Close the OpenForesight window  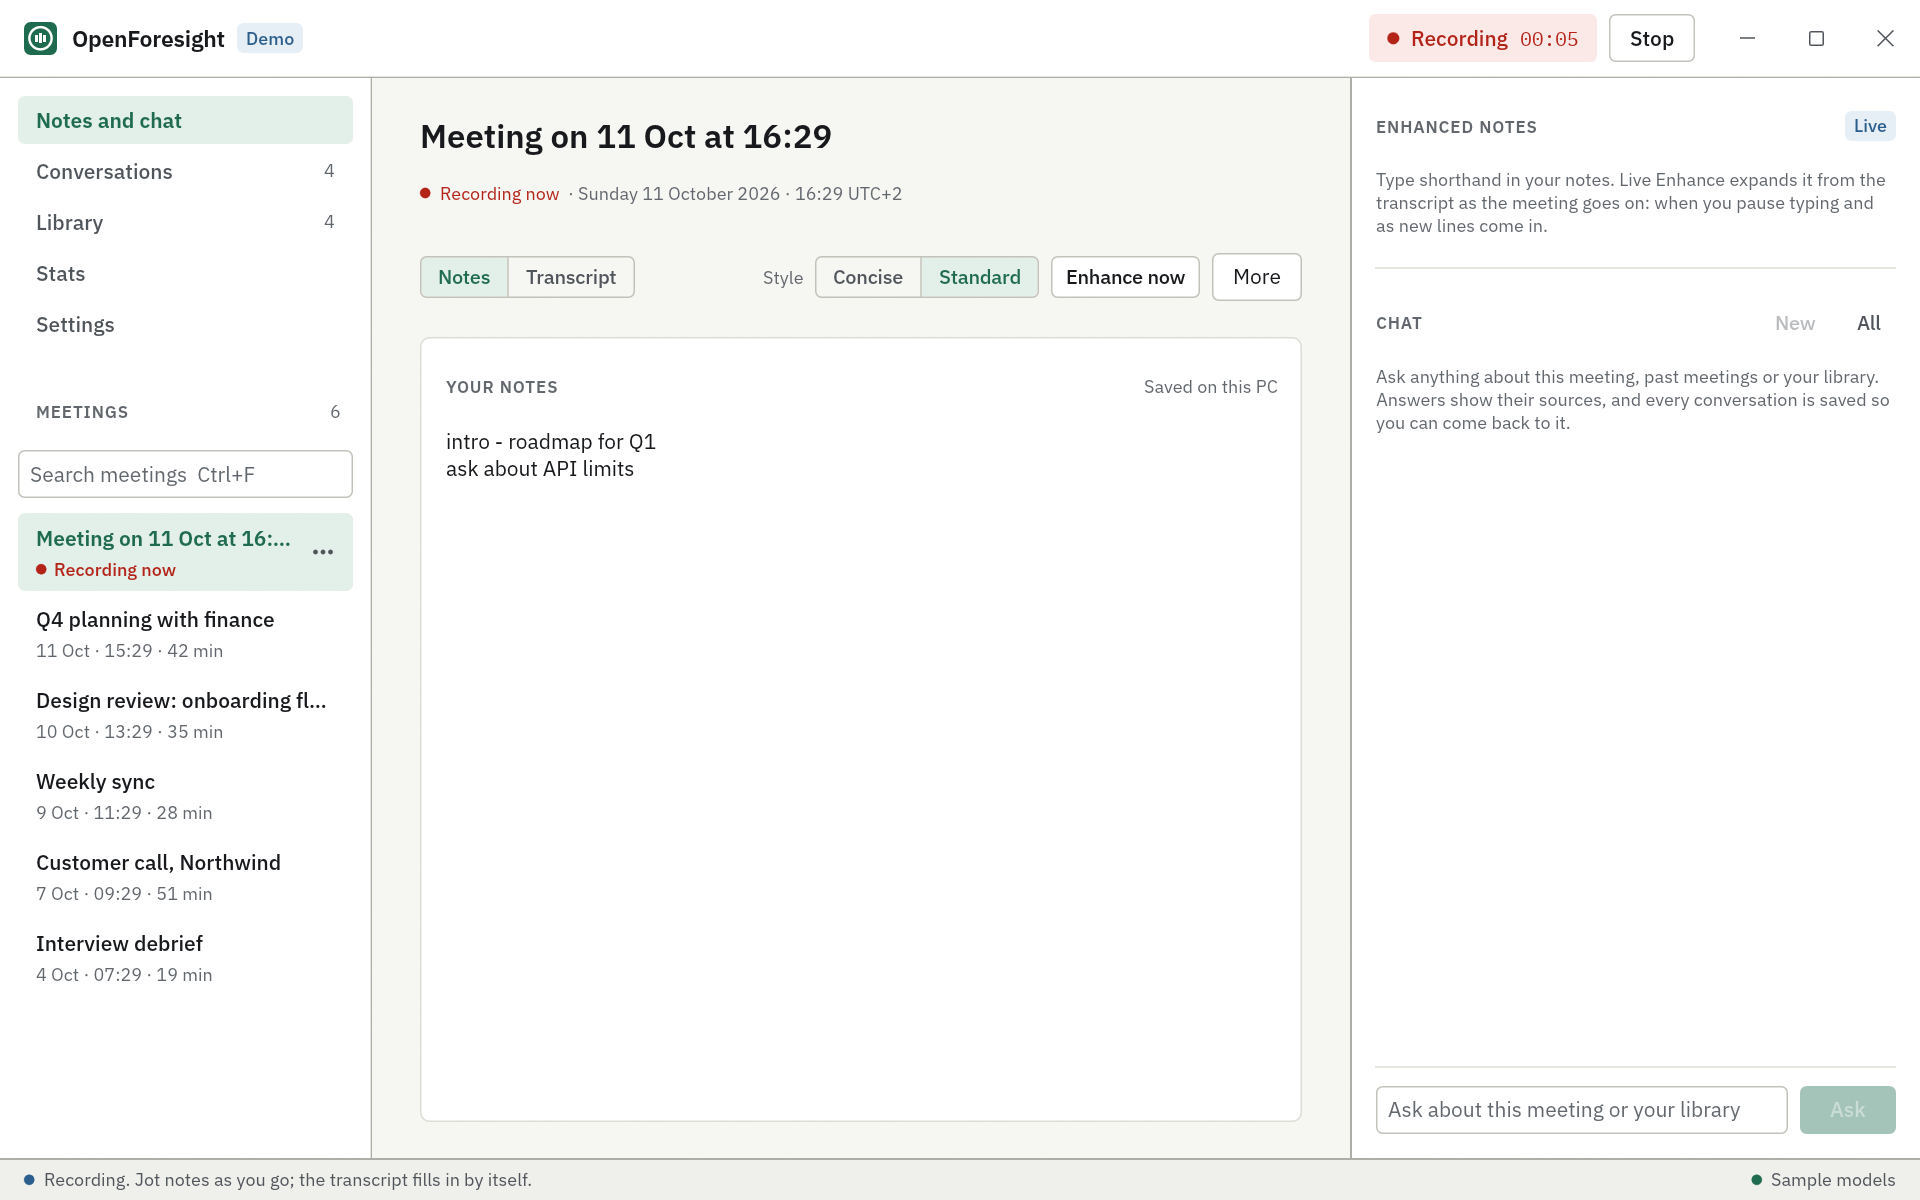(x=1885, y=38)
